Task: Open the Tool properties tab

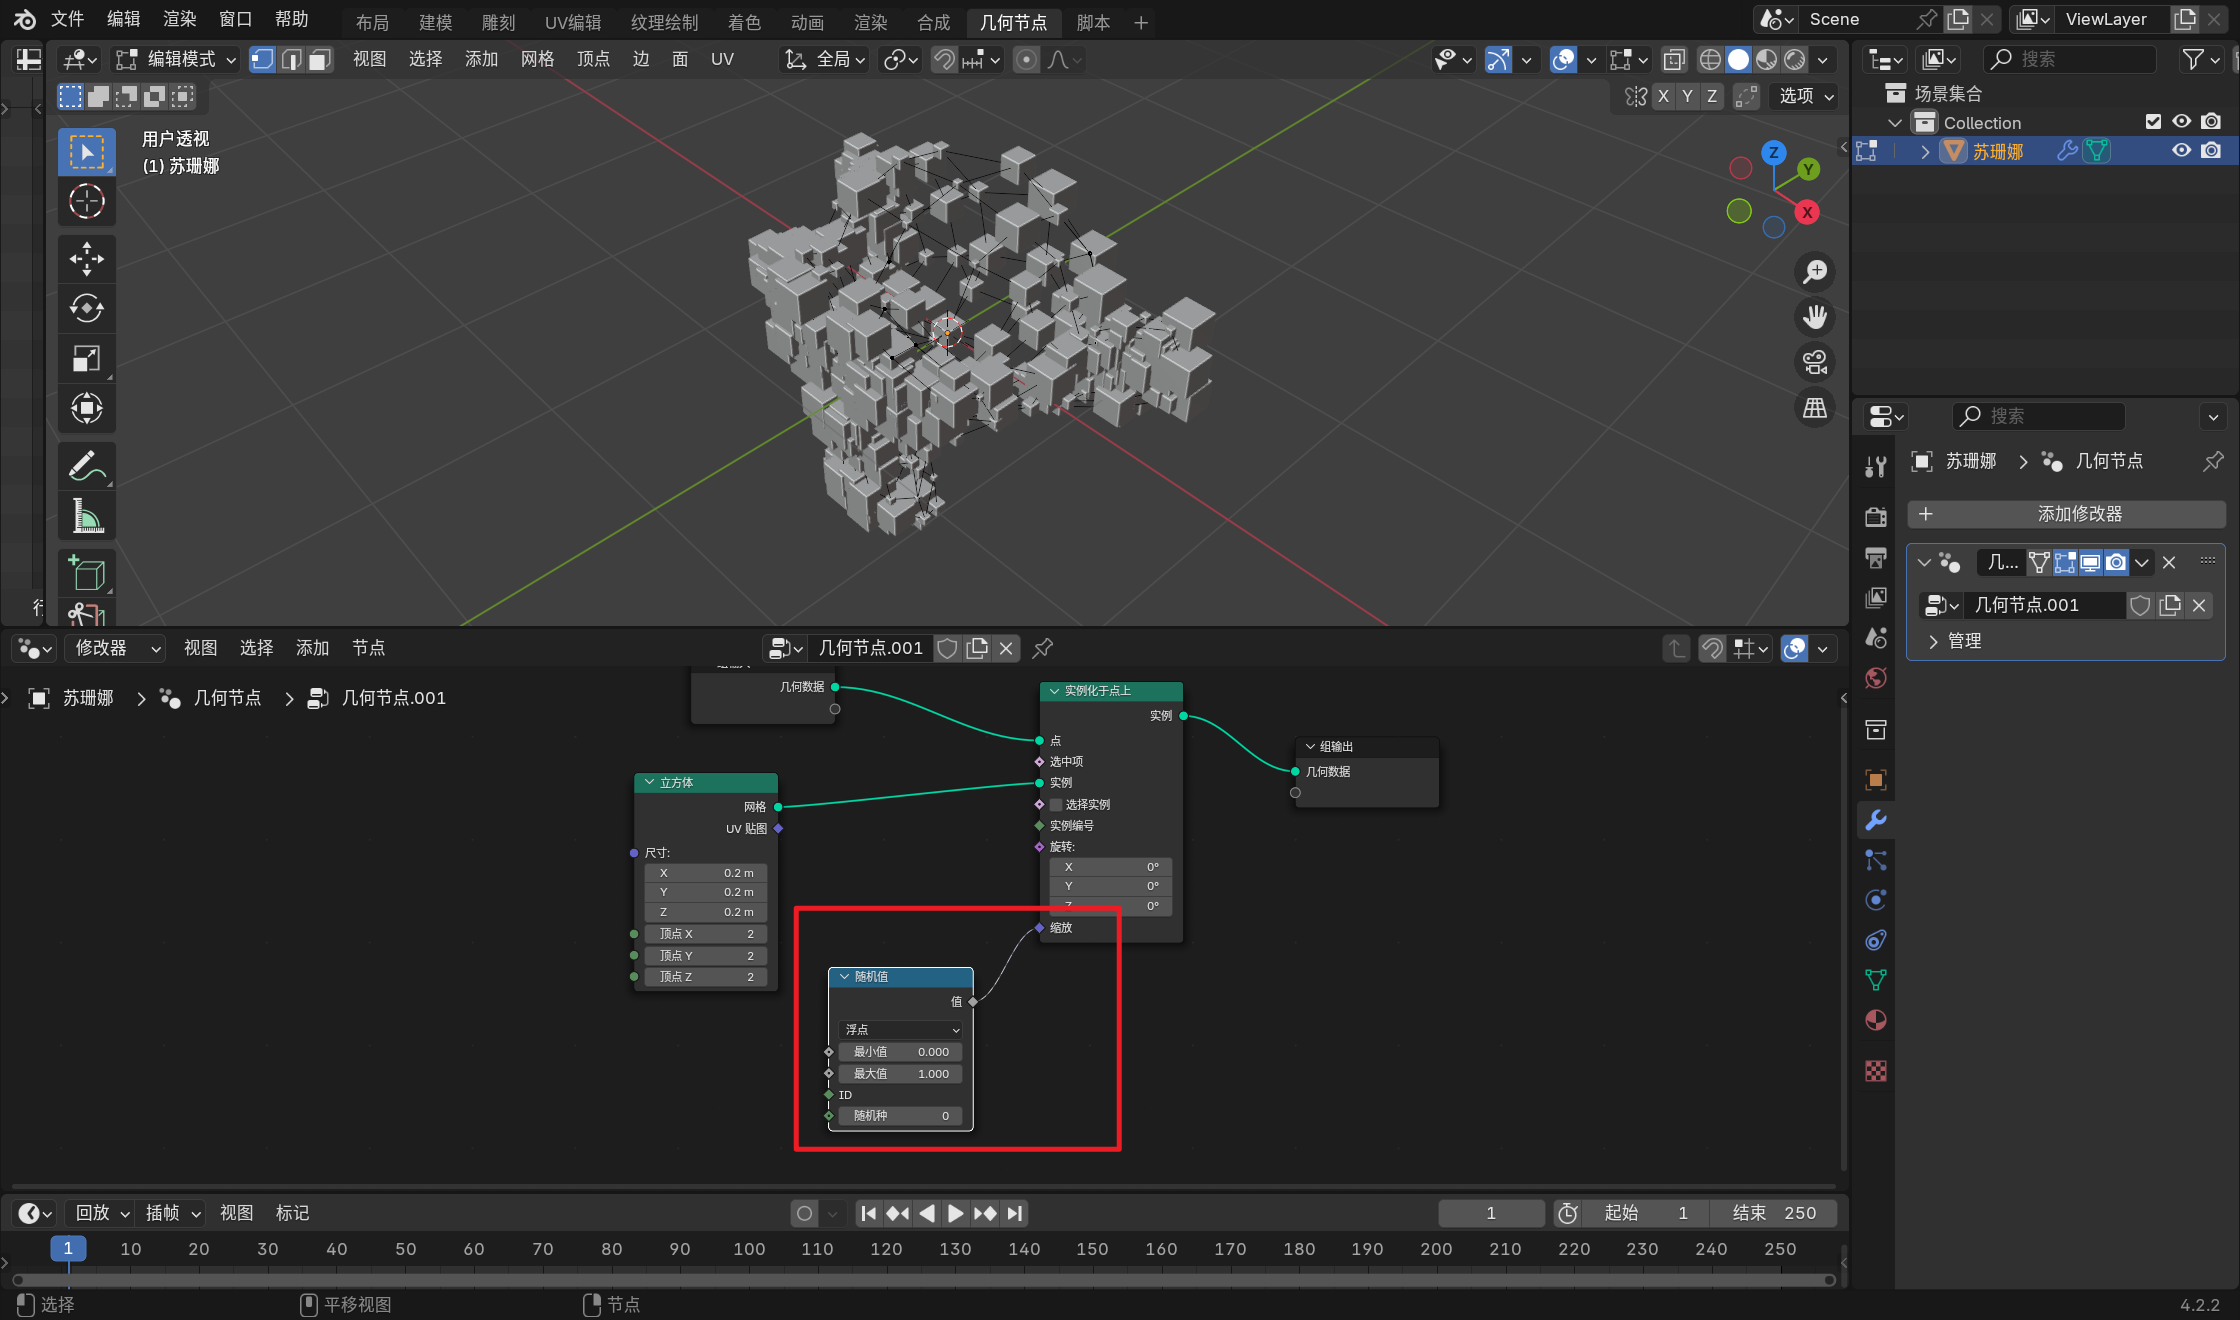Action: click(1876, 466)
